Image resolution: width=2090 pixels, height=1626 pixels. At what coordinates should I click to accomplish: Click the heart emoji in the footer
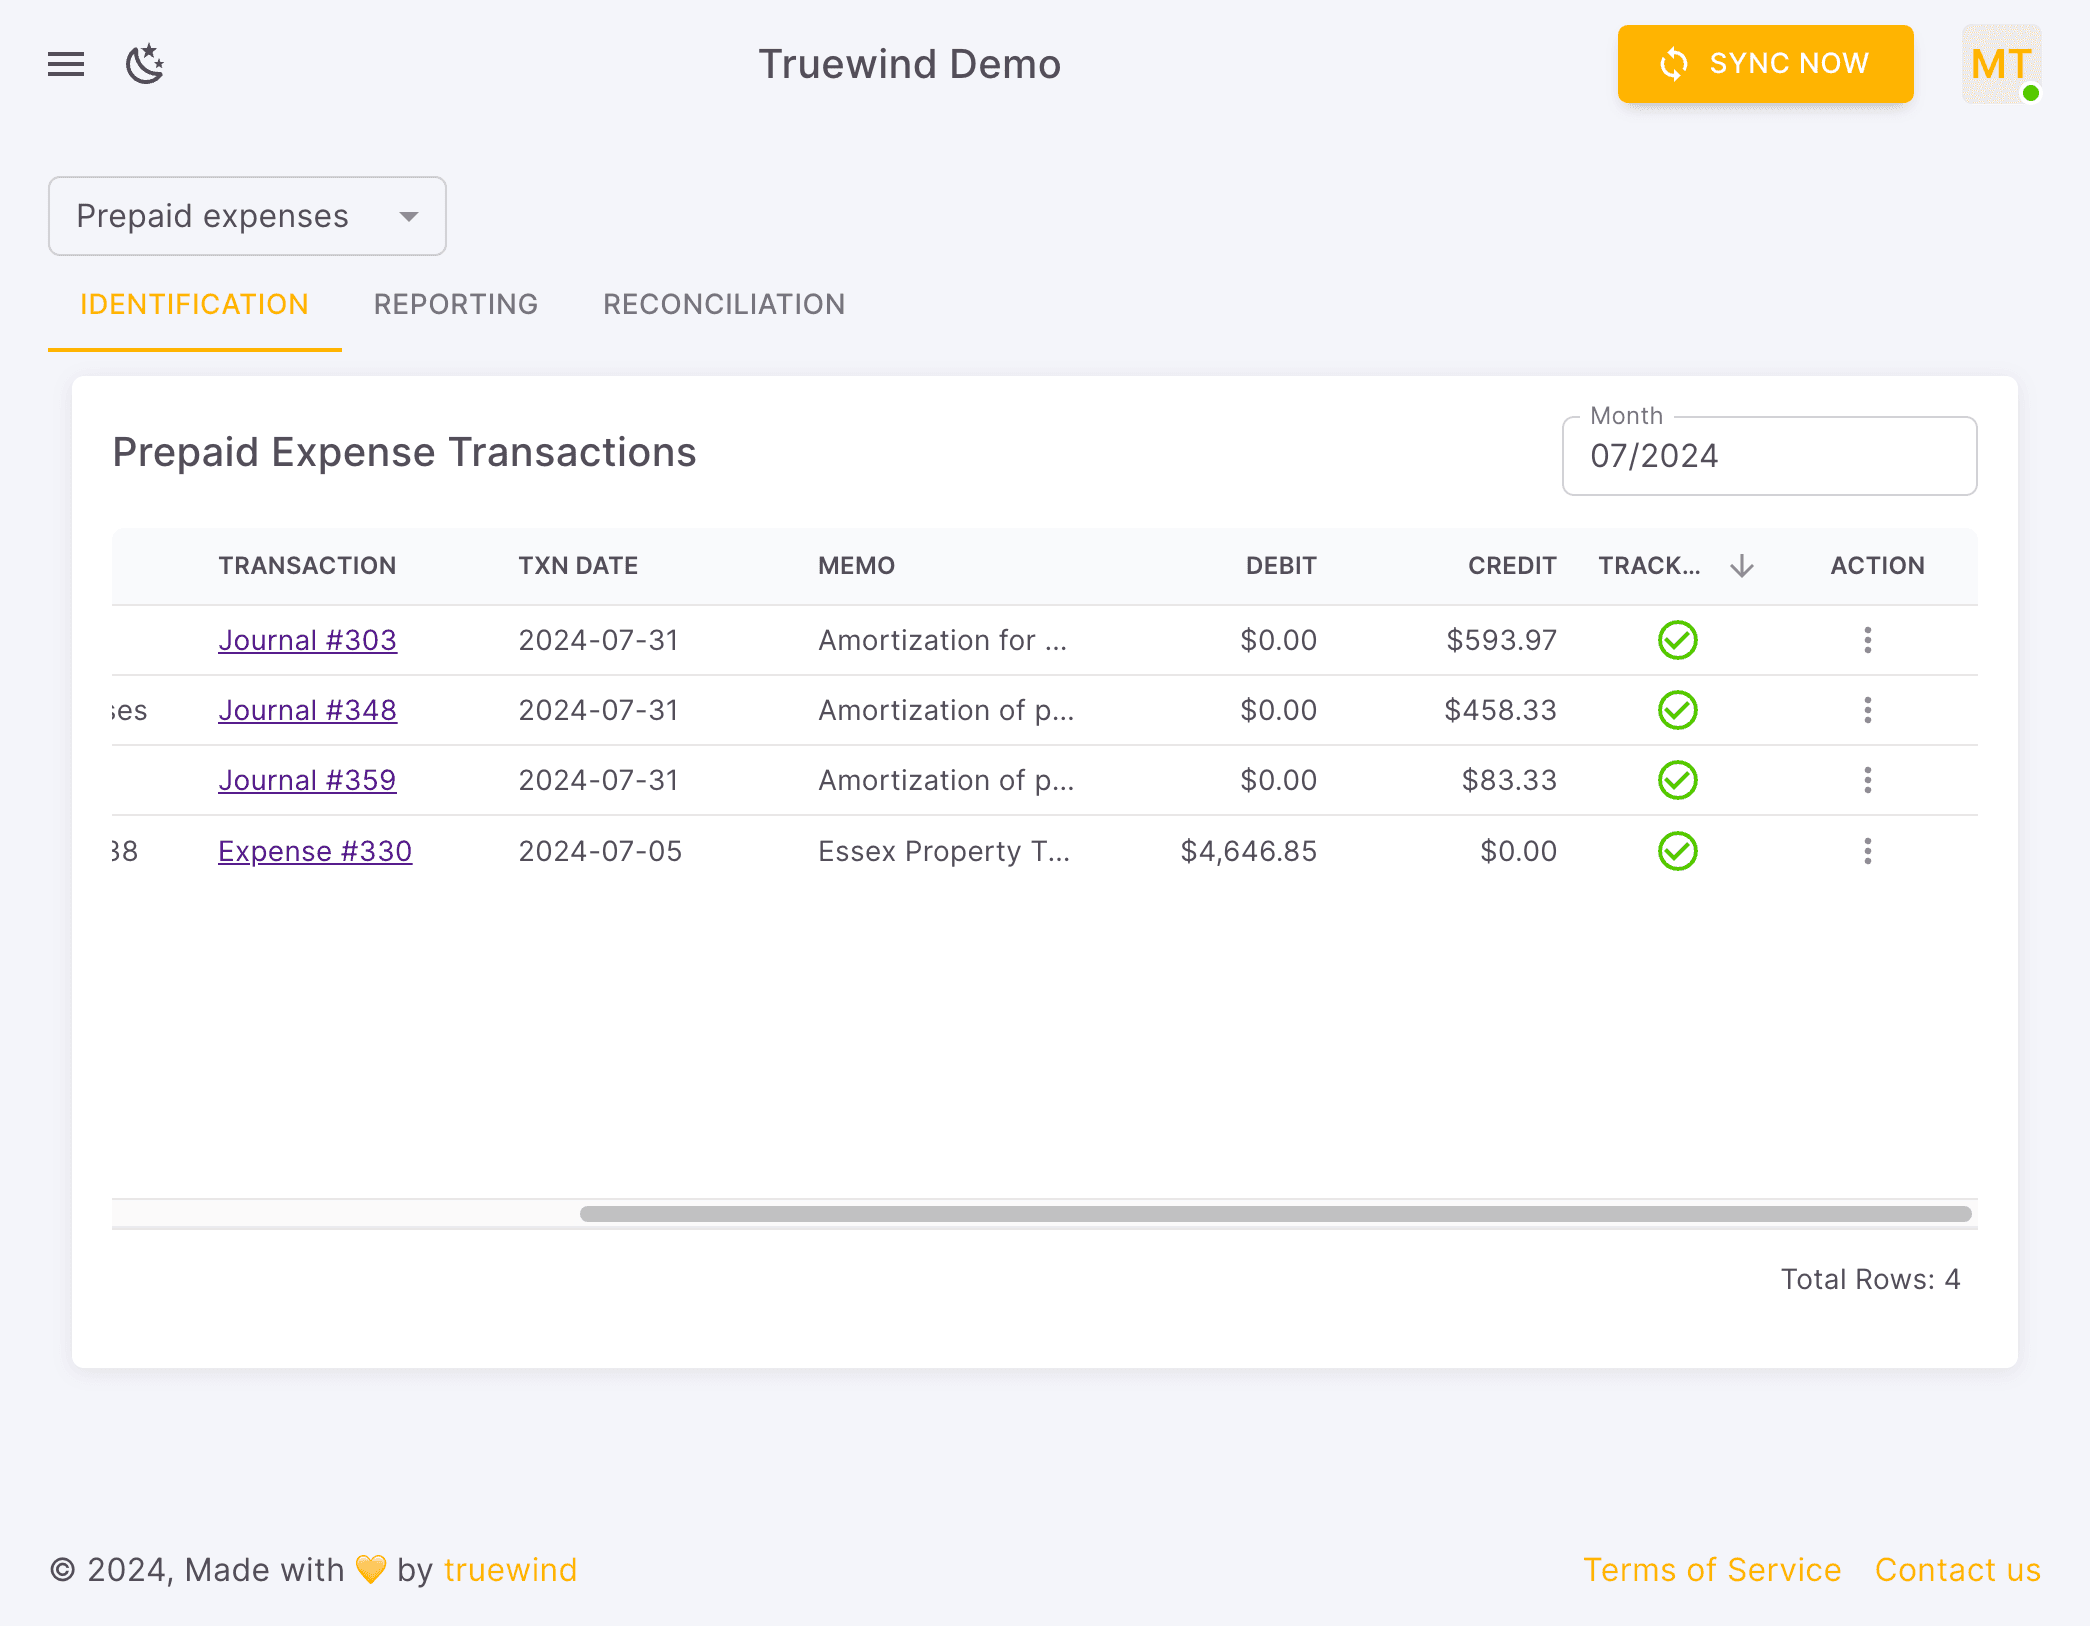[x=370, y=1570]
